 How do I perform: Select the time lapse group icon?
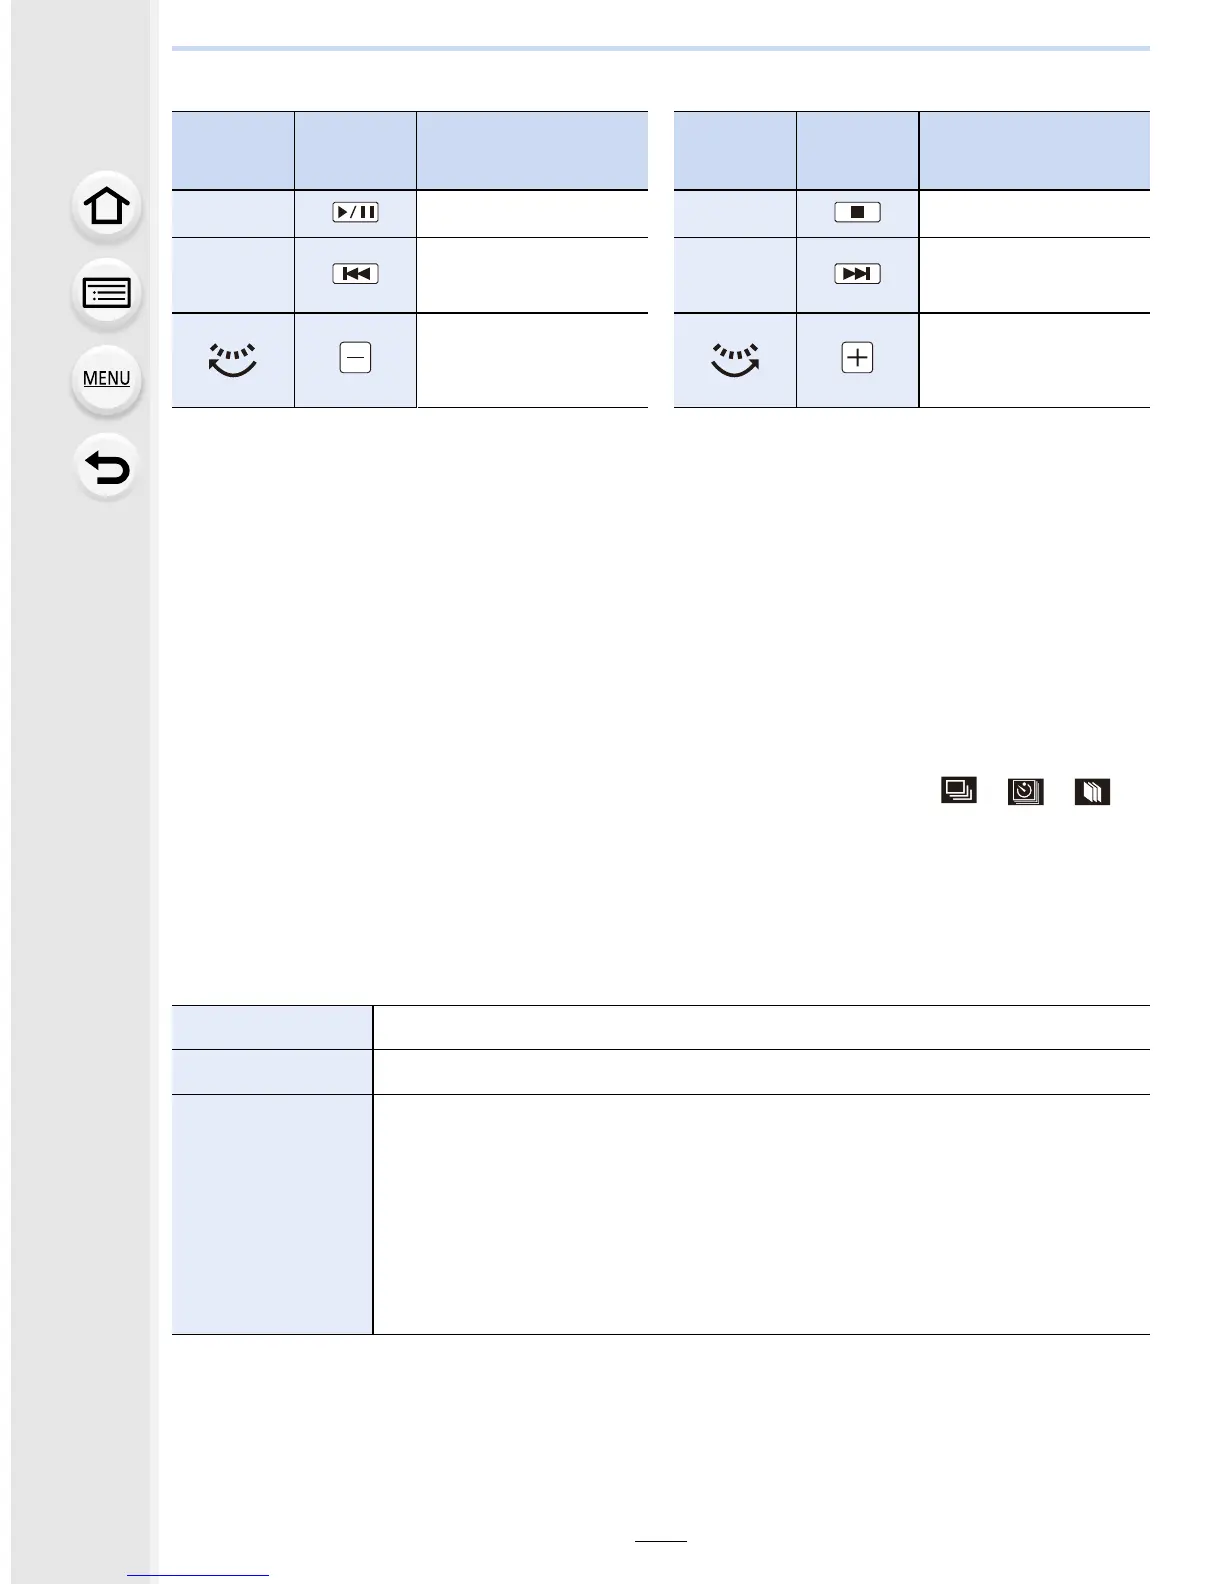1025,792
